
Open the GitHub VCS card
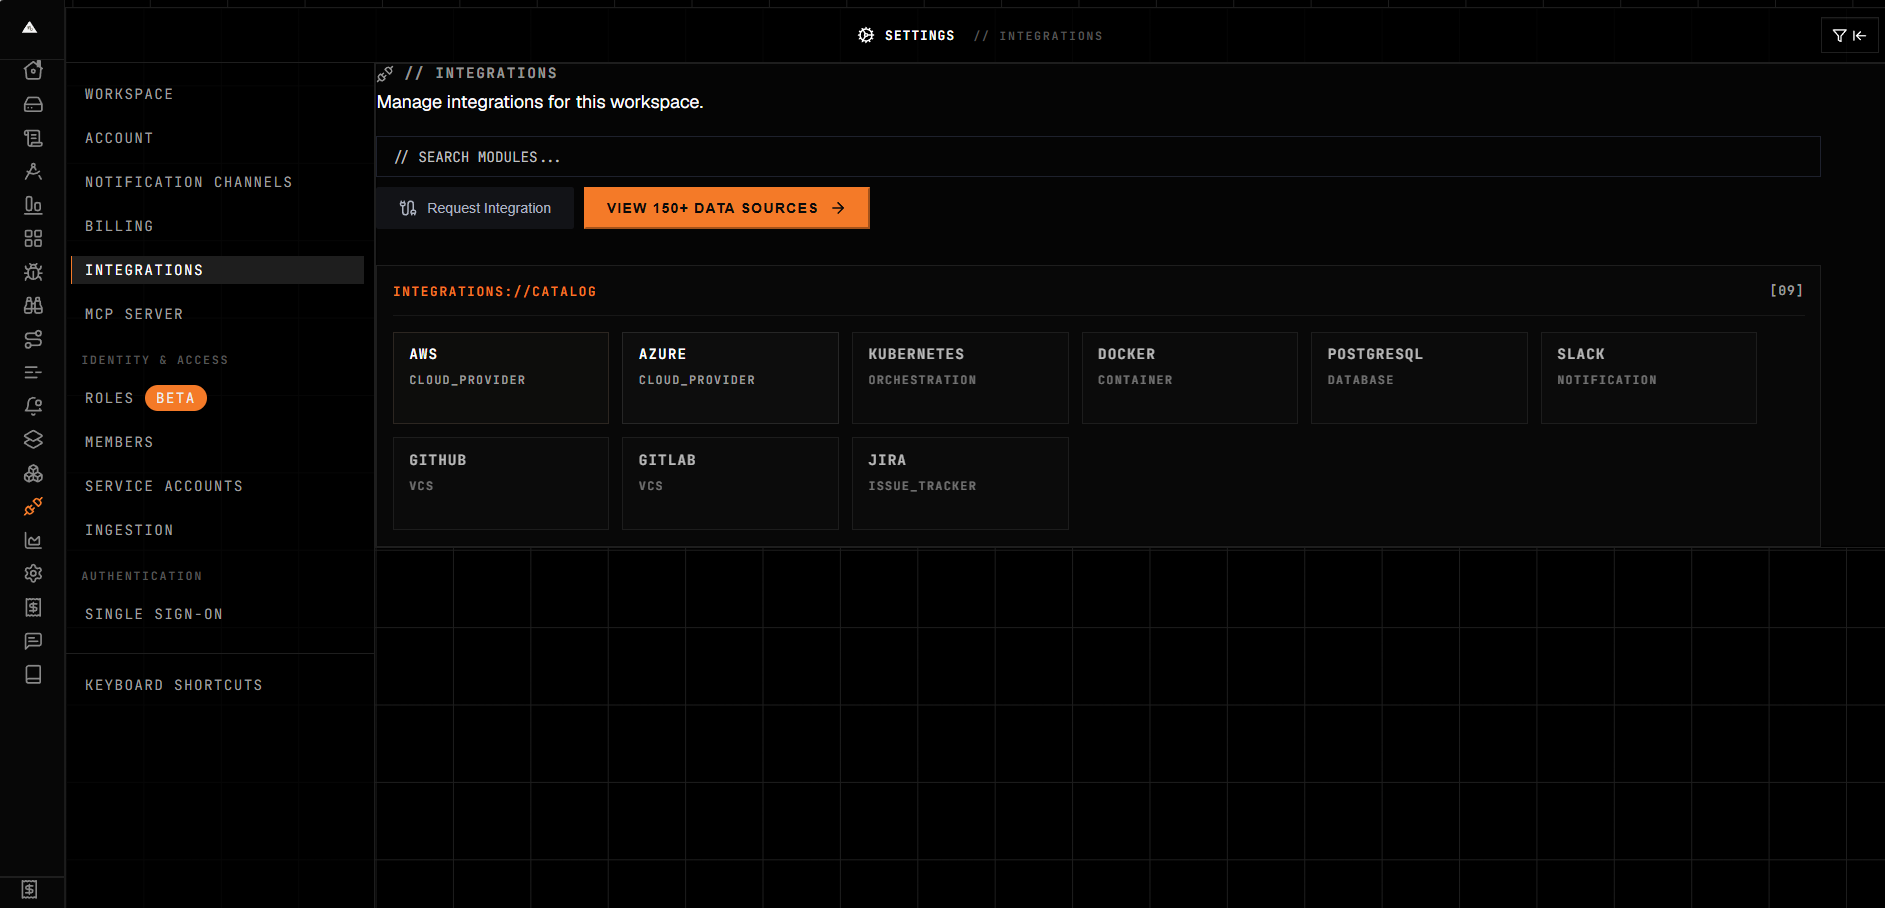501,484
